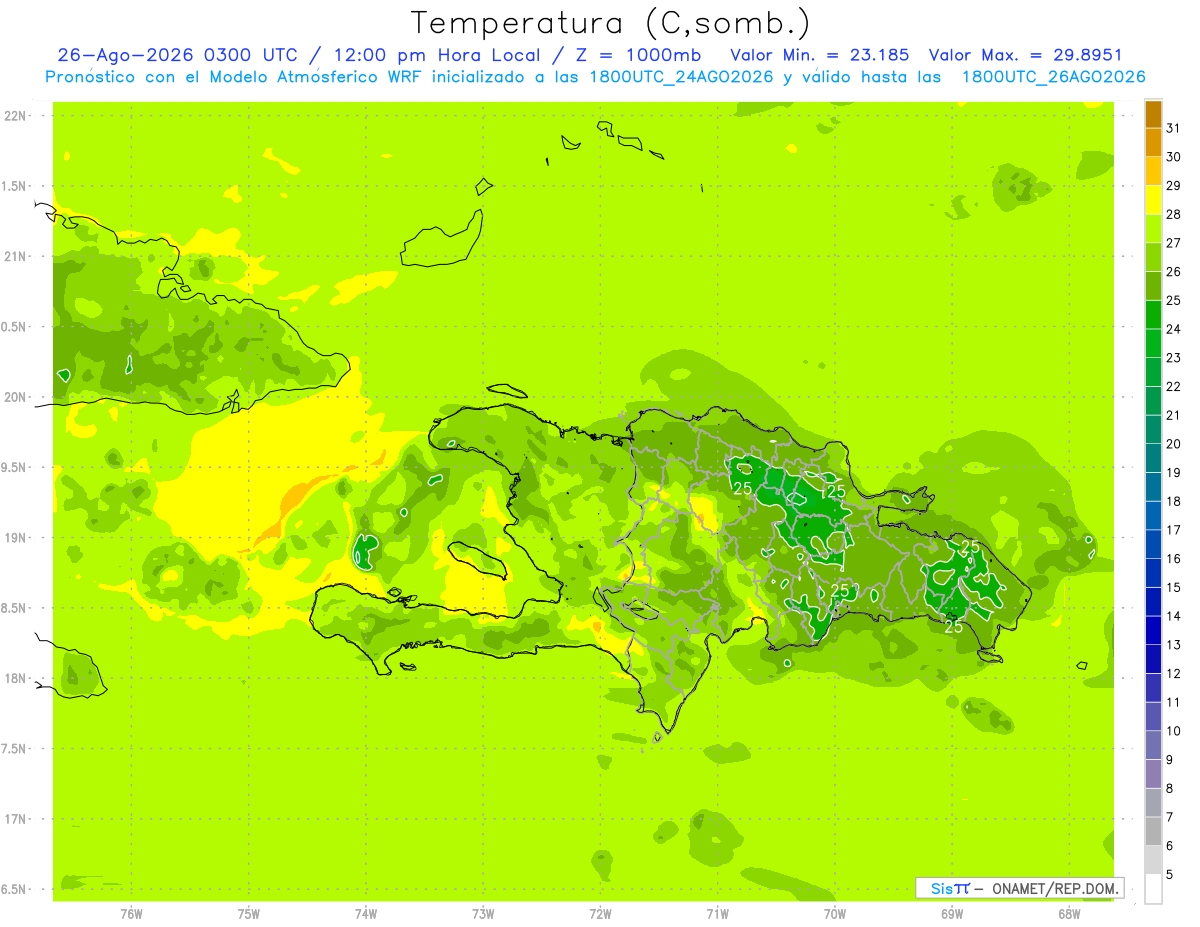Viewport: 1200px width, 927px height.
Task: Click the 'Sistt - ONAMET/REP.DOM.' credit box
Action: [x=1019, y=888]
